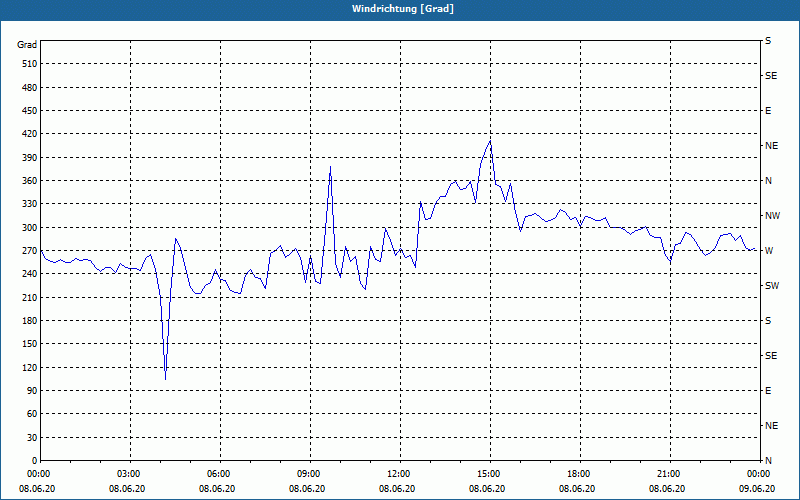
Task: Click the 21:00 time axis label
Action: tap(670, 474)
